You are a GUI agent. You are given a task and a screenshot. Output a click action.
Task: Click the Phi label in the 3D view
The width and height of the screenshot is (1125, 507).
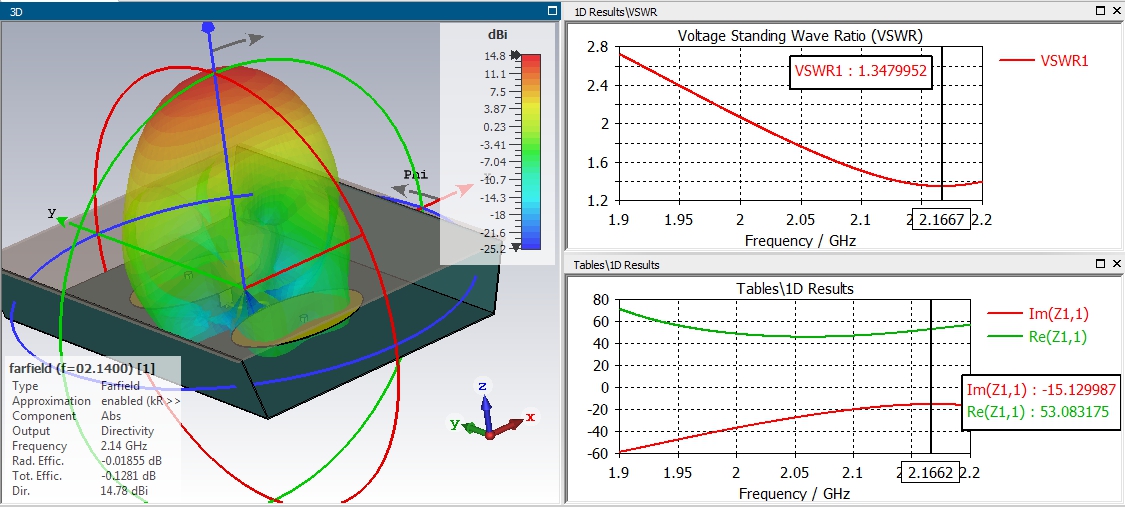point(415,174)
